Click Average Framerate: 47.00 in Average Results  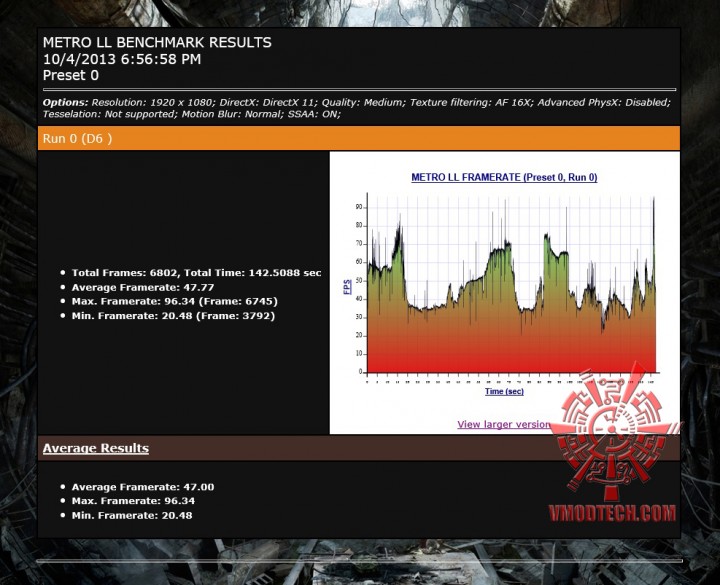(143, 487)
